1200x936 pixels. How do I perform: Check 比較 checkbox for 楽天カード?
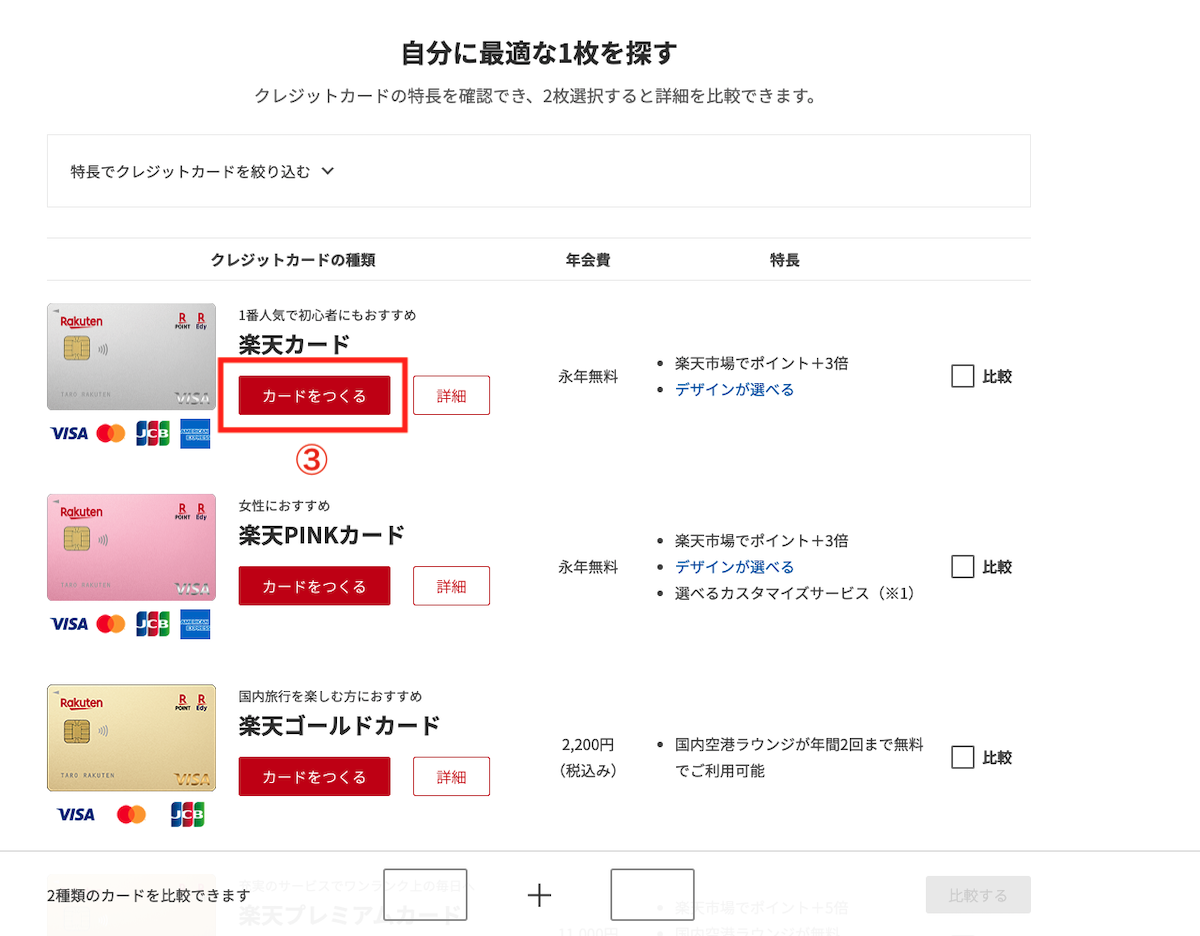coord(962,377)
